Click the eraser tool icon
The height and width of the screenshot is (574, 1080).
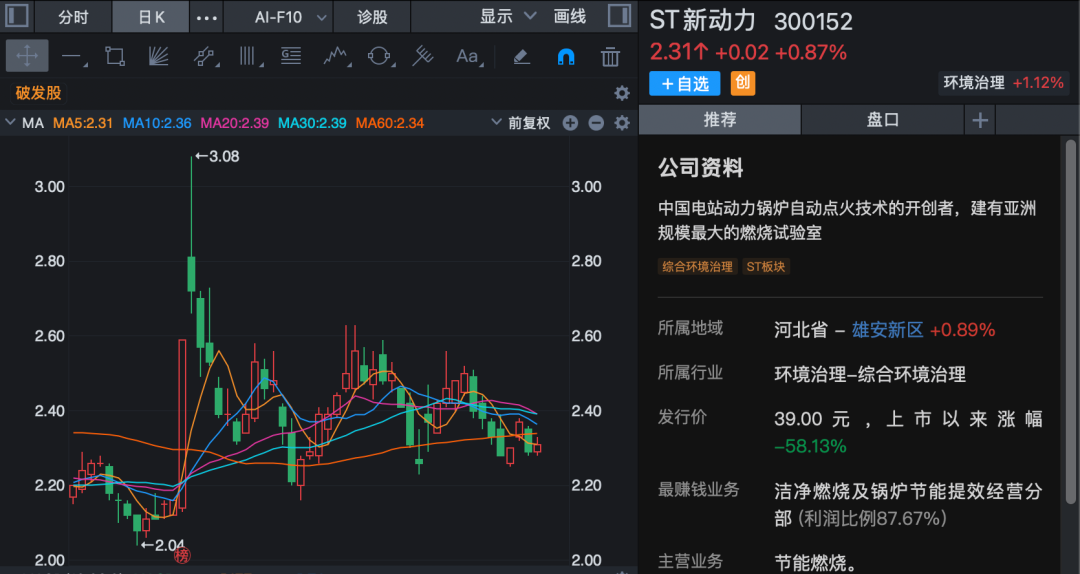pos(521,56)
